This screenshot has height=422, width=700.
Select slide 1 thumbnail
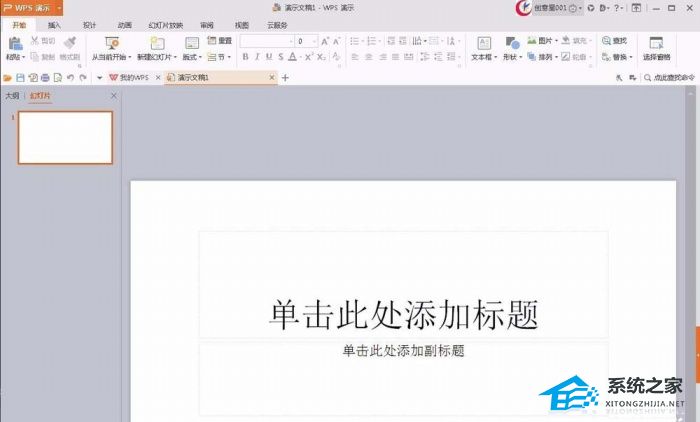pyautogui.click(x=65, y=138)
